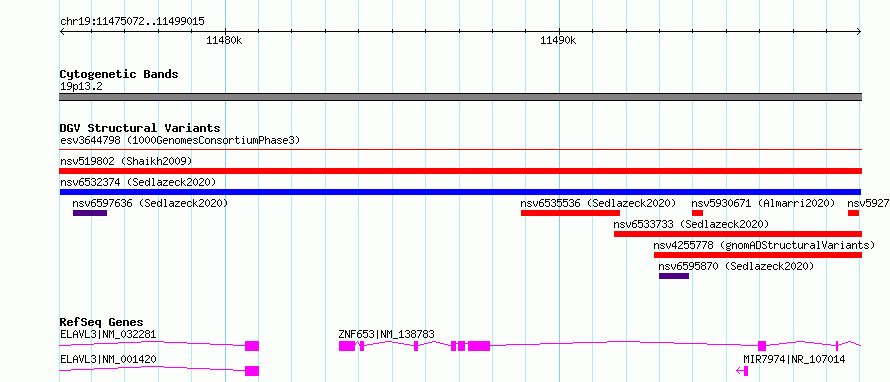Open the nsv5930671 (Almarri2020) variant label
Screen dimensions: 890x382
763,203
